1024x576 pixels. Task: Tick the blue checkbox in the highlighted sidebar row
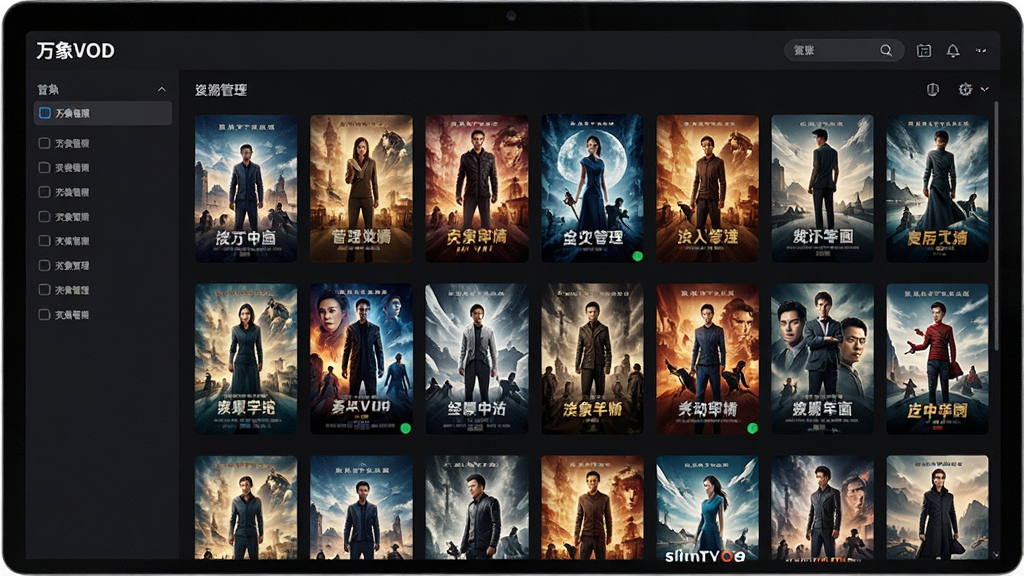point(44,113)
